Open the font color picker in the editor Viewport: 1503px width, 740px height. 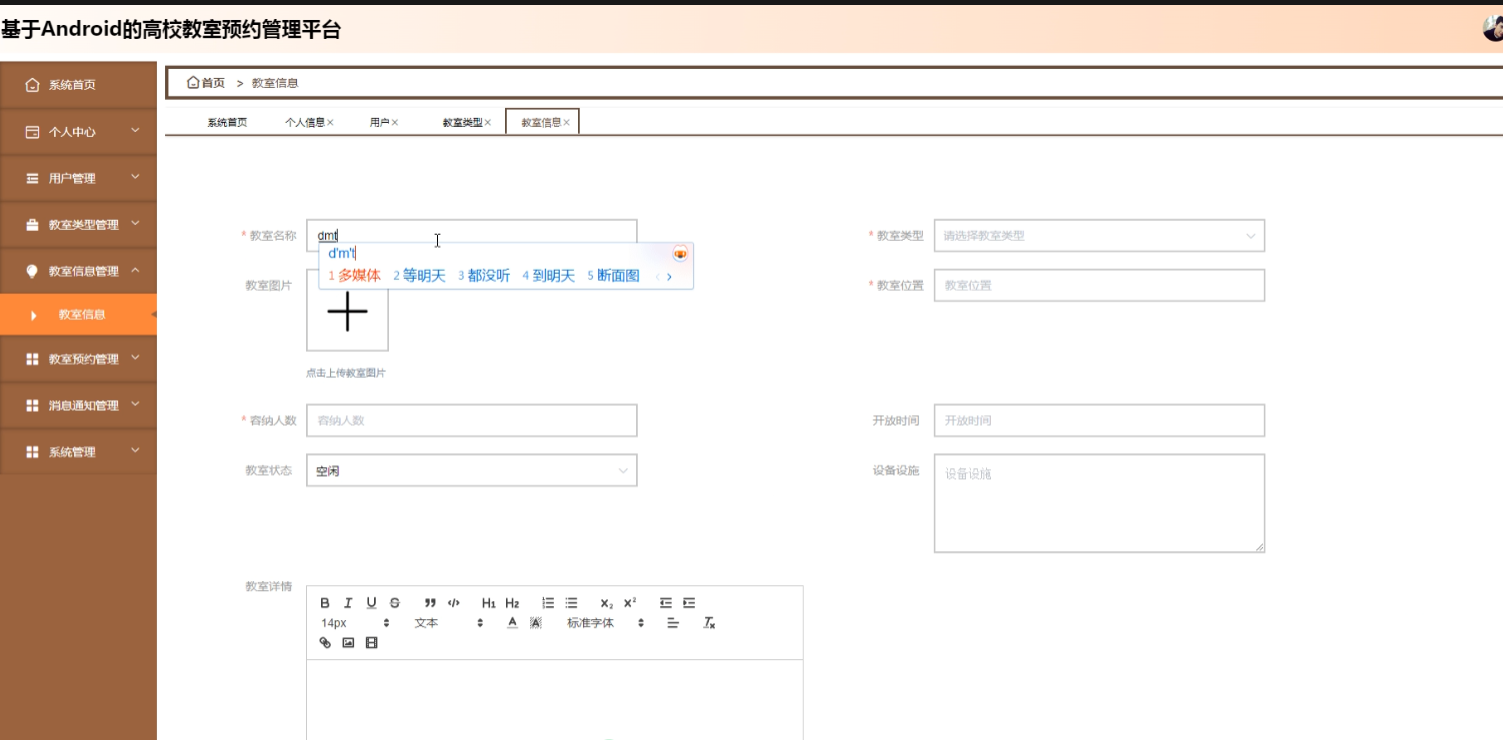click(511, 623)
